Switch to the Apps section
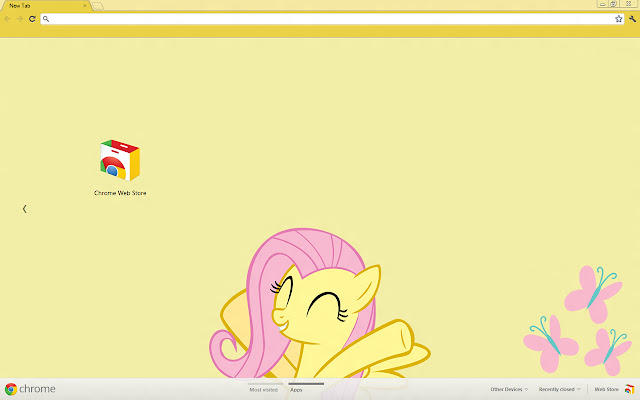The height and width of the screenshot is (400, 640). pyautogui.click(x=296, y=390)
